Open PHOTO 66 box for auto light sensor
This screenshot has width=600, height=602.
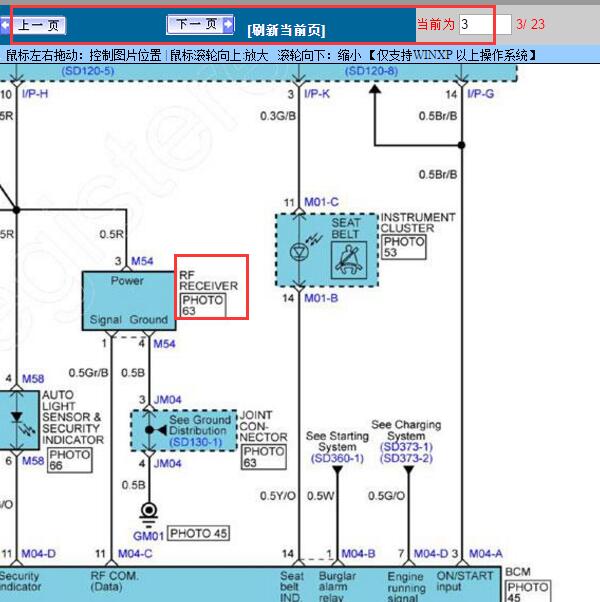pos(70,460)
